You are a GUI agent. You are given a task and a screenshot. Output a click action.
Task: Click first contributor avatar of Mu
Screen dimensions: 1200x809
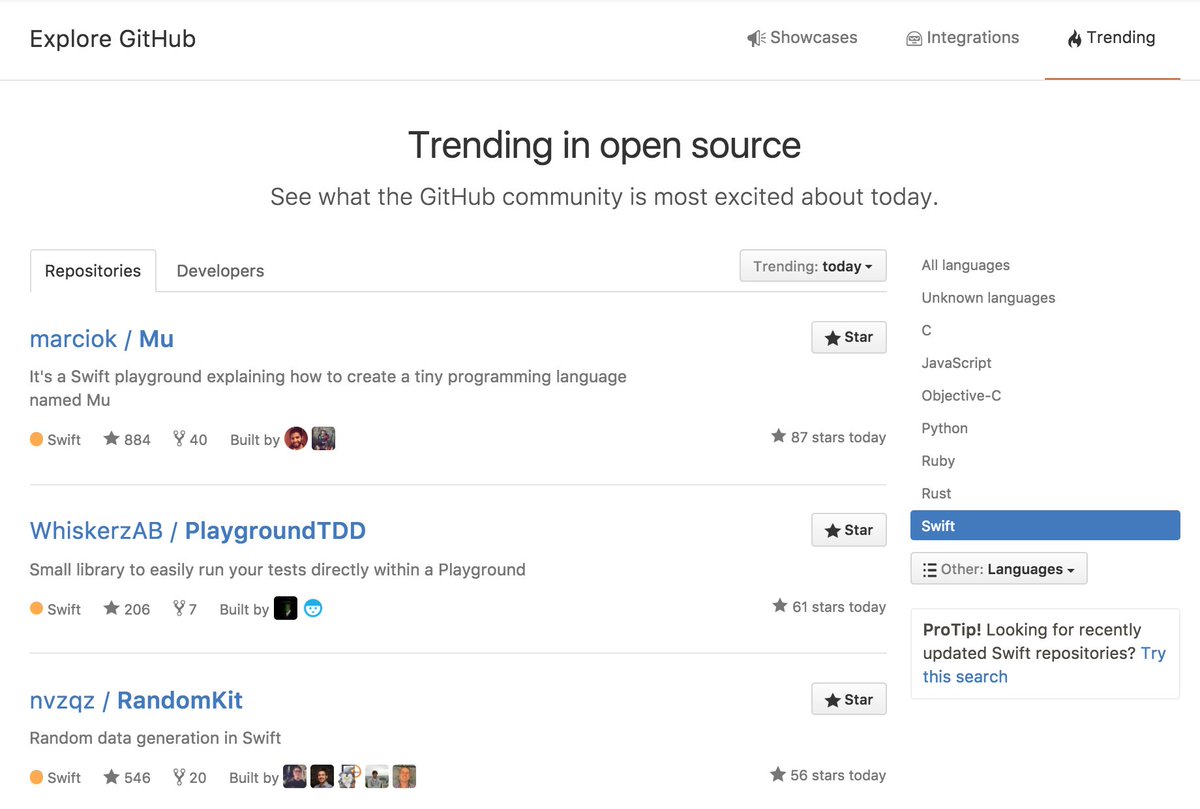pyautogui.click(x=296, y=439)
